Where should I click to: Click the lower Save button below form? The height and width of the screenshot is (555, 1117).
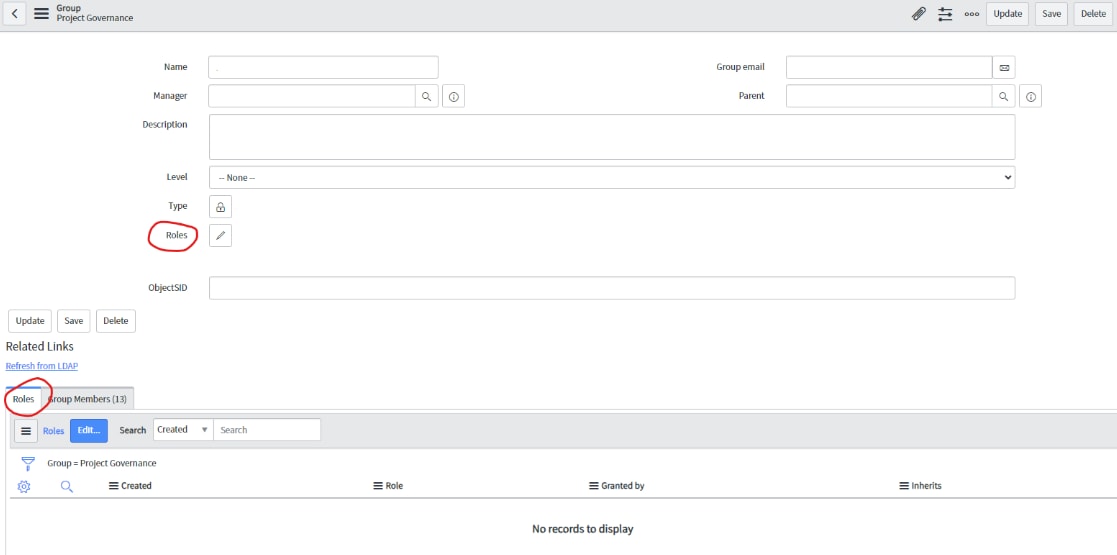pyautogui.click(x=73, y=321)
